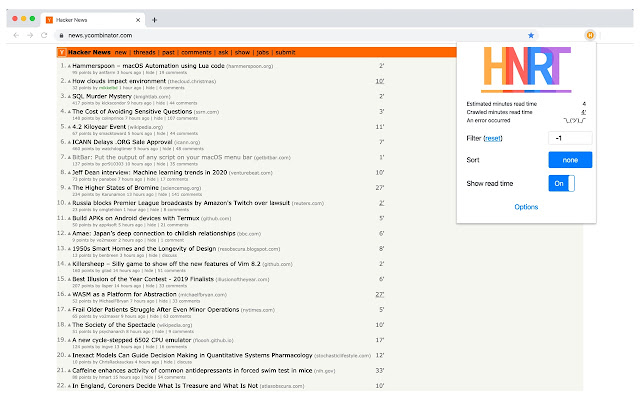Upvote the 6502 CPU emulator story
Image resolution: width=640 pixels, height=400 pixels.
[69, 340]
